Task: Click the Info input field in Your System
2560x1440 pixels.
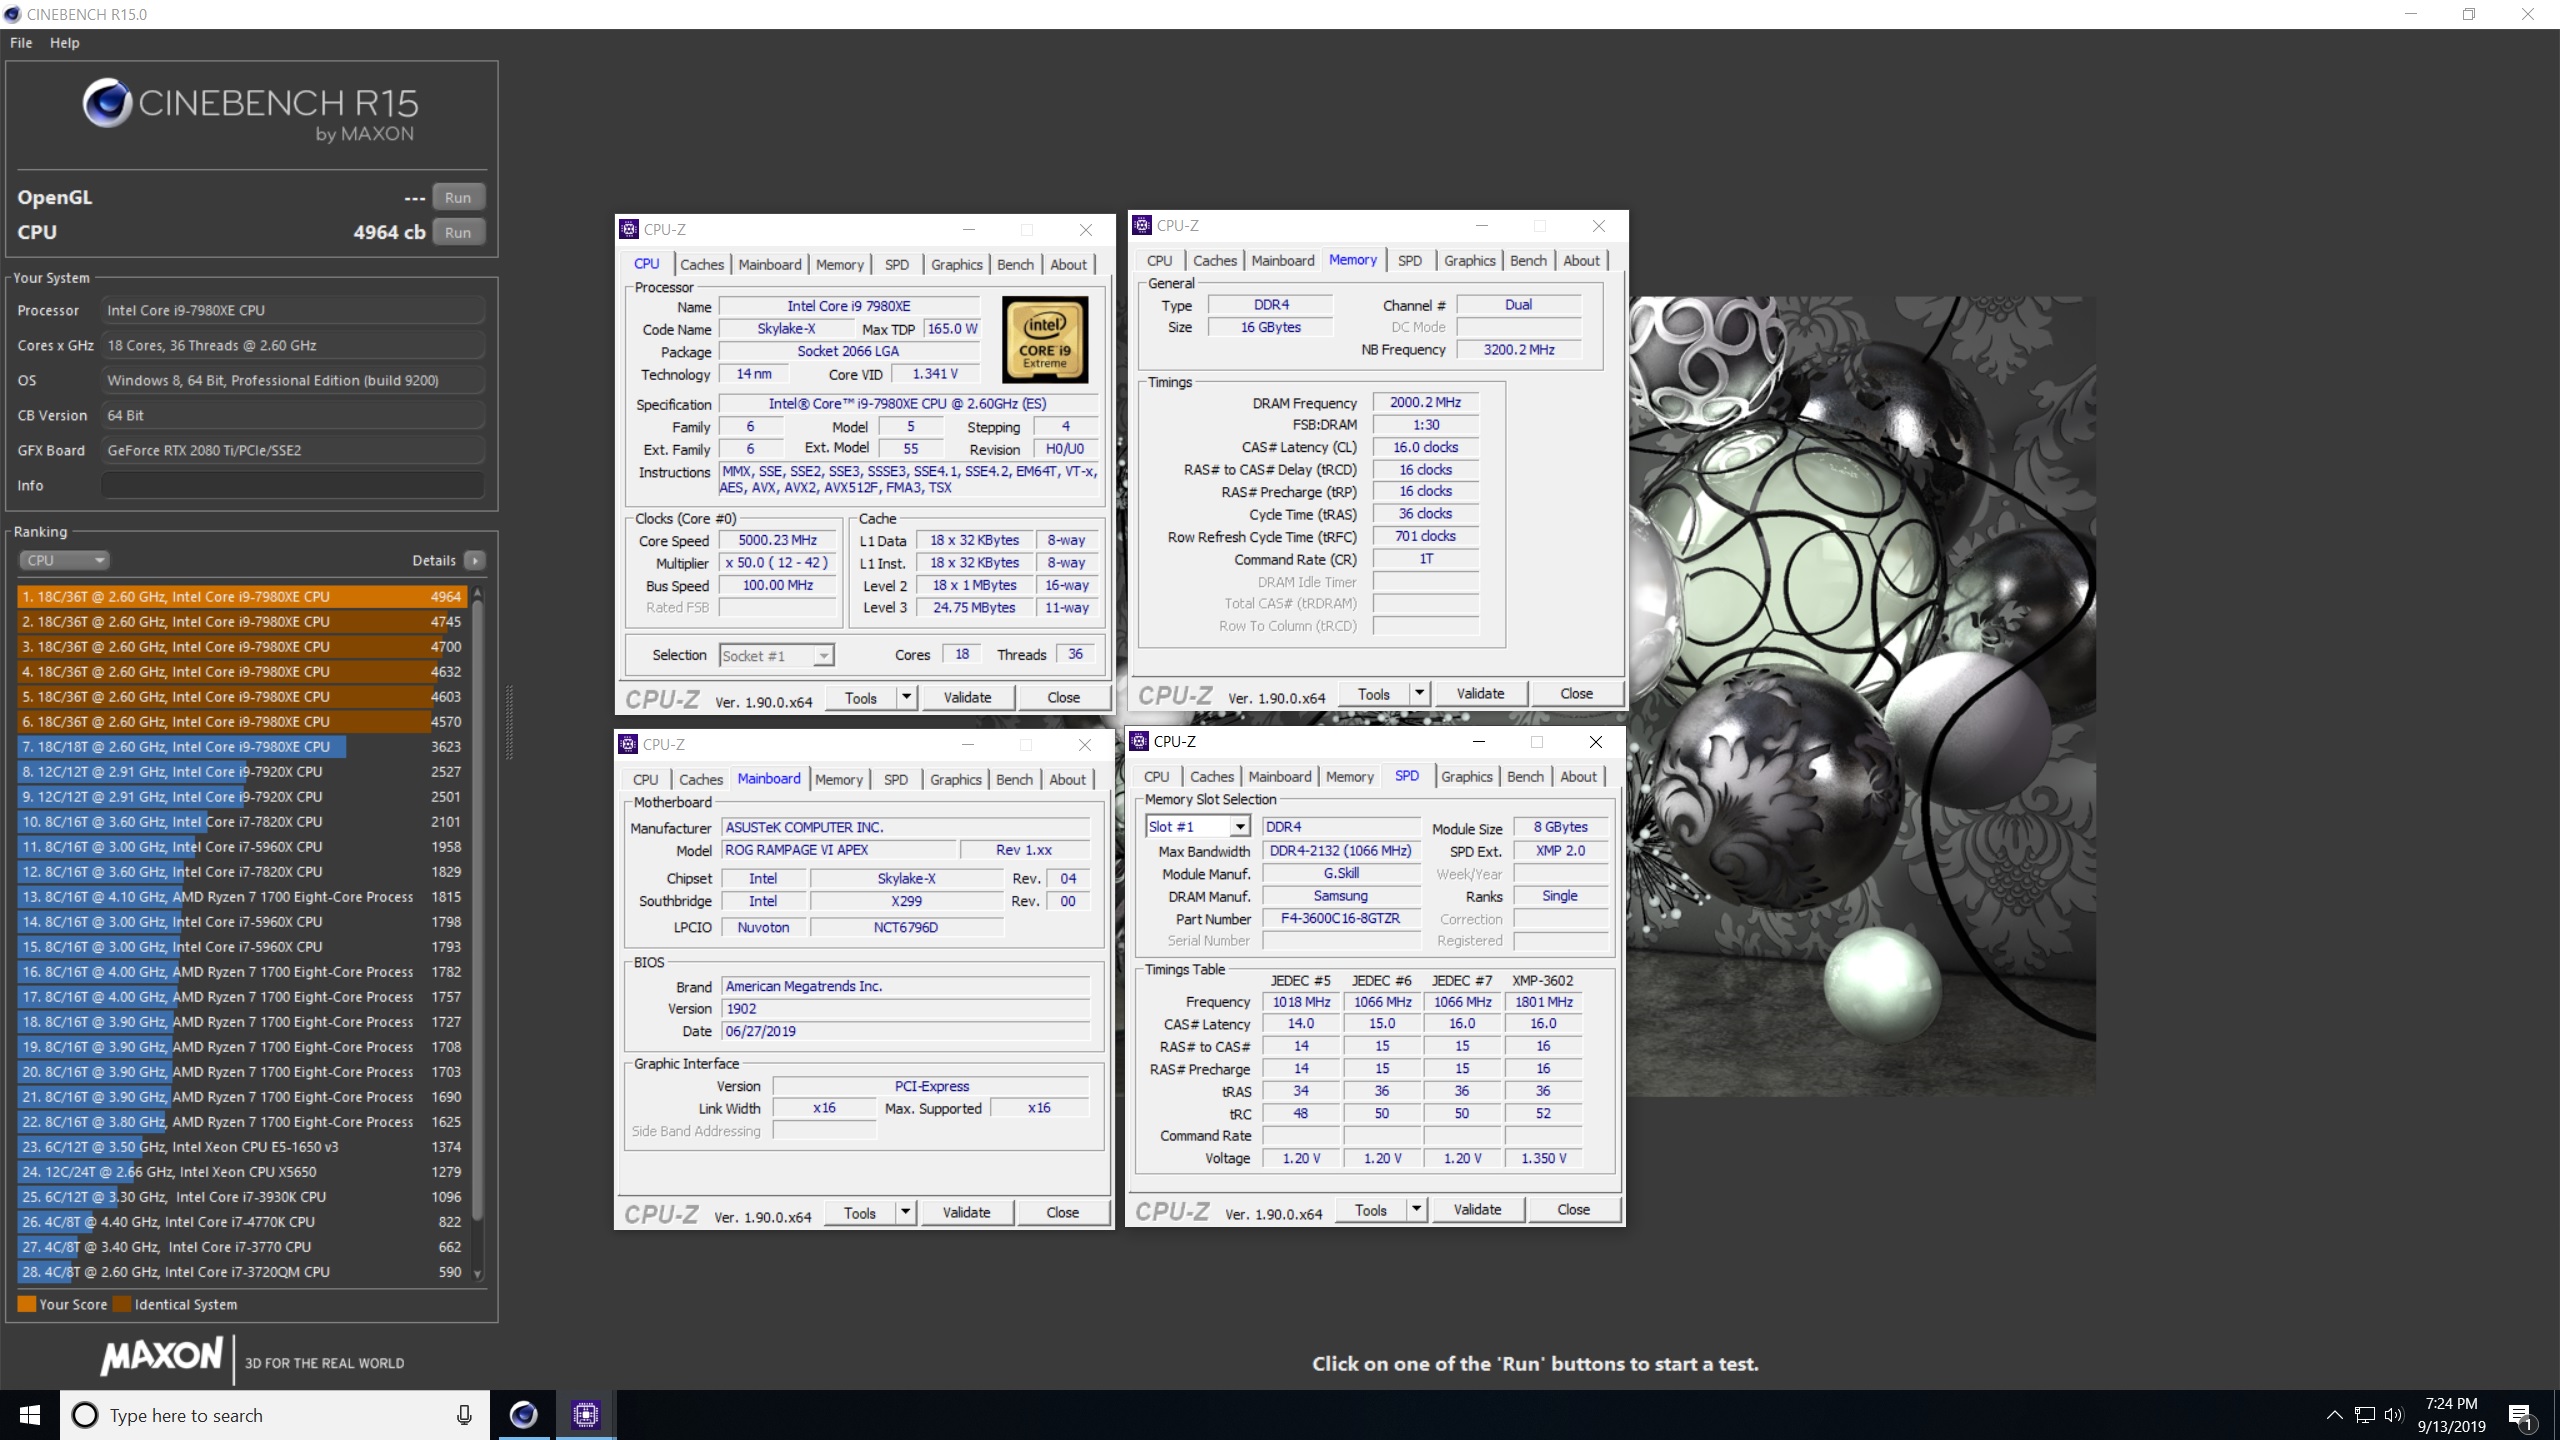Action: (292, 485)
